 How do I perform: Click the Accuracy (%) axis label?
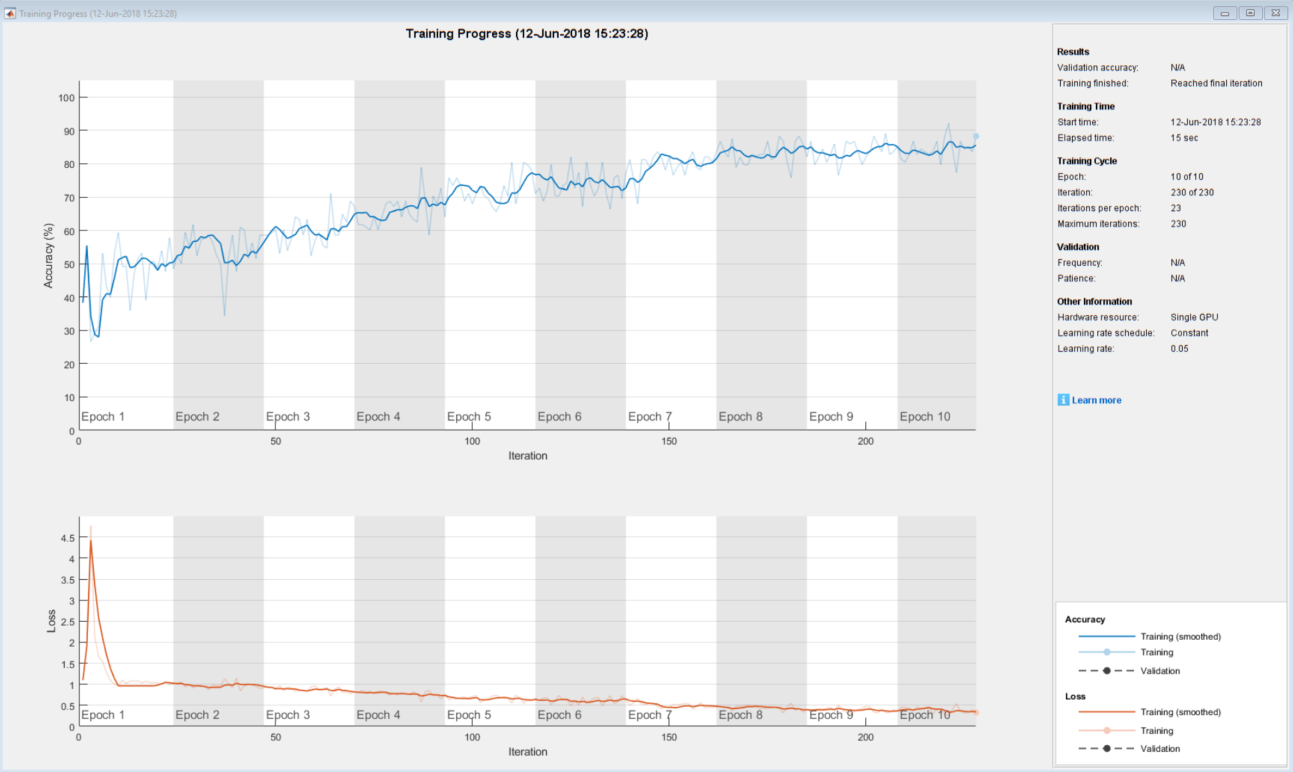pyautogui.click(x=48, y=255)
